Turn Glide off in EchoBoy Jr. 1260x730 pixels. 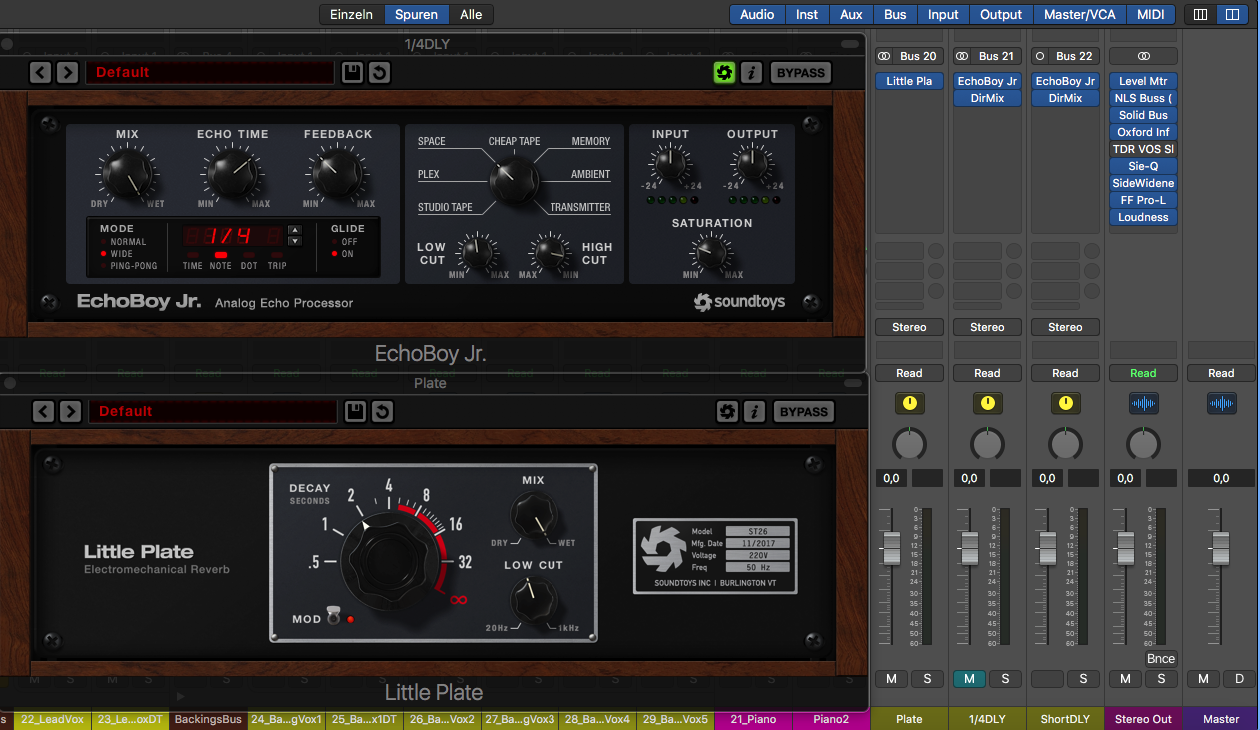pyautogui.click(x=343, y=242)
